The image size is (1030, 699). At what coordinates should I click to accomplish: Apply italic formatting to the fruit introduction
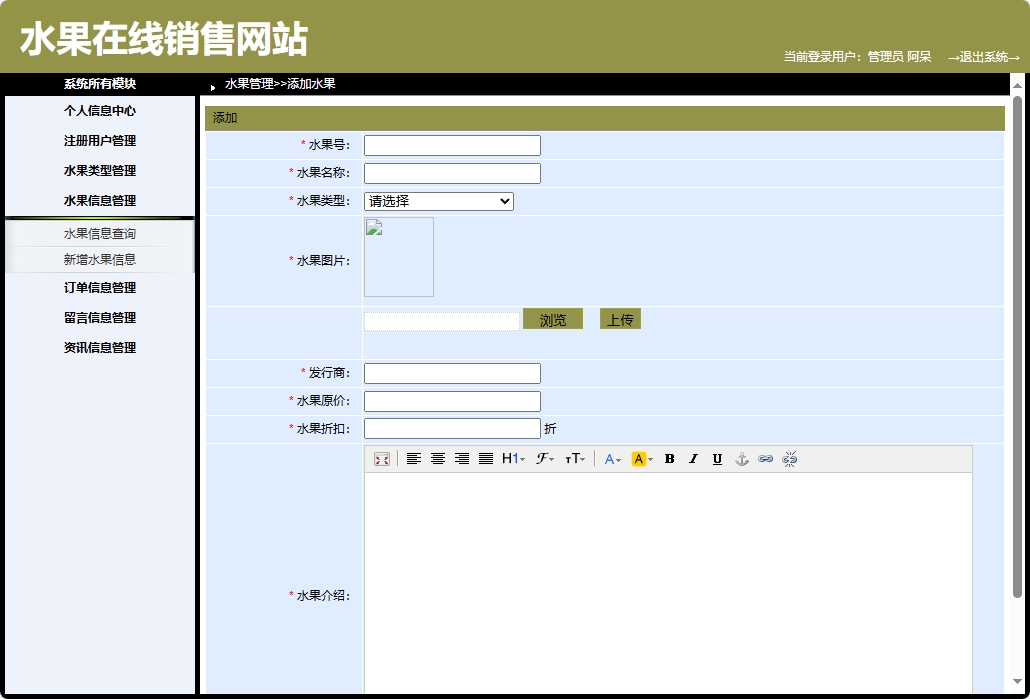tap(693, 459)
